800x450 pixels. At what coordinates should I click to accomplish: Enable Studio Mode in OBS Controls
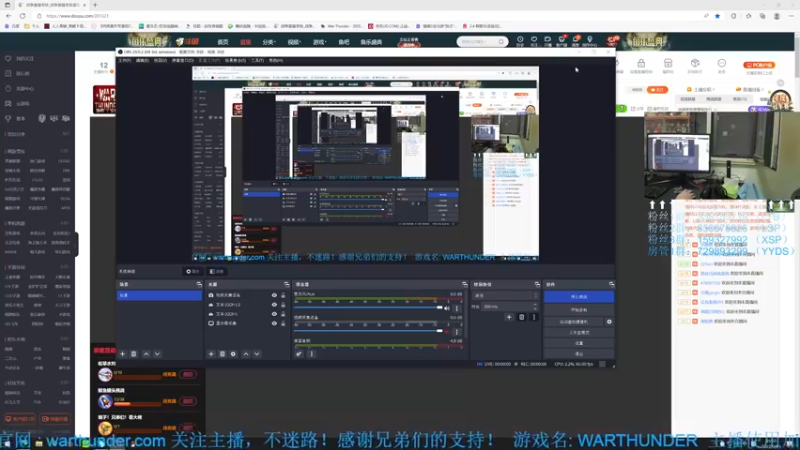pos(579,333)
